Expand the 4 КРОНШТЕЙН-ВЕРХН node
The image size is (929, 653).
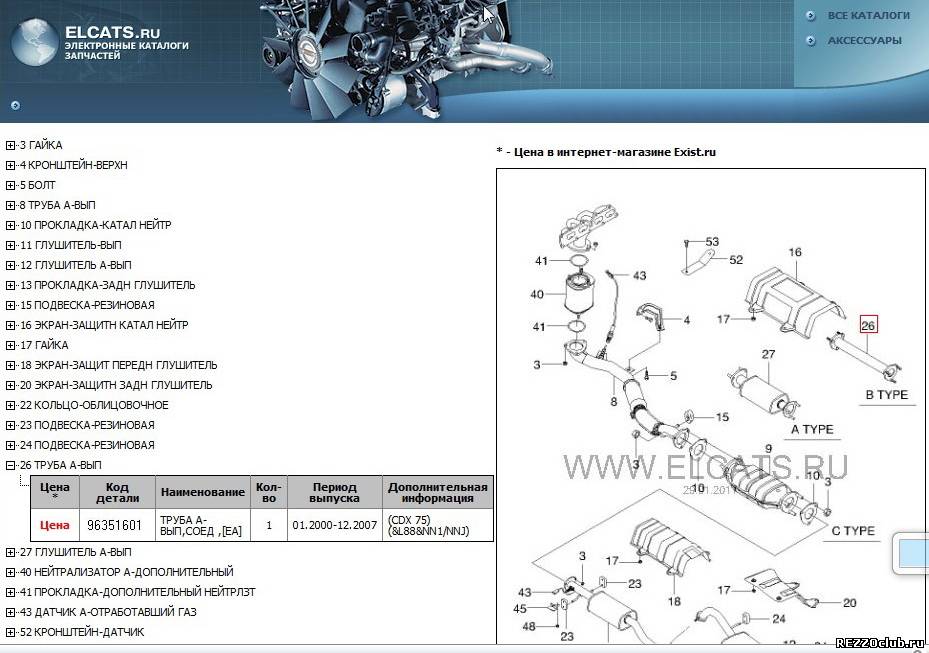tap(10, 165)
